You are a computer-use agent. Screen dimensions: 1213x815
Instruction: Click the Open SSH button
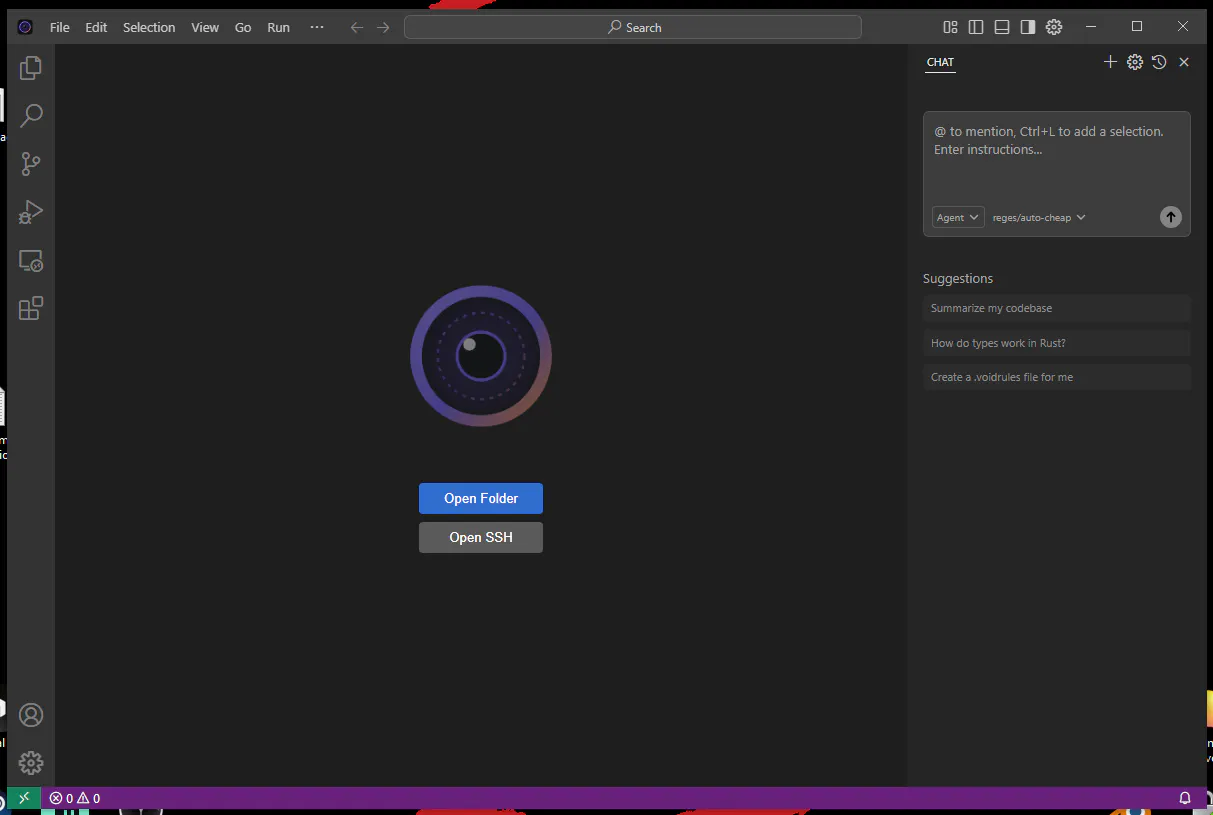tap(481, 537)
